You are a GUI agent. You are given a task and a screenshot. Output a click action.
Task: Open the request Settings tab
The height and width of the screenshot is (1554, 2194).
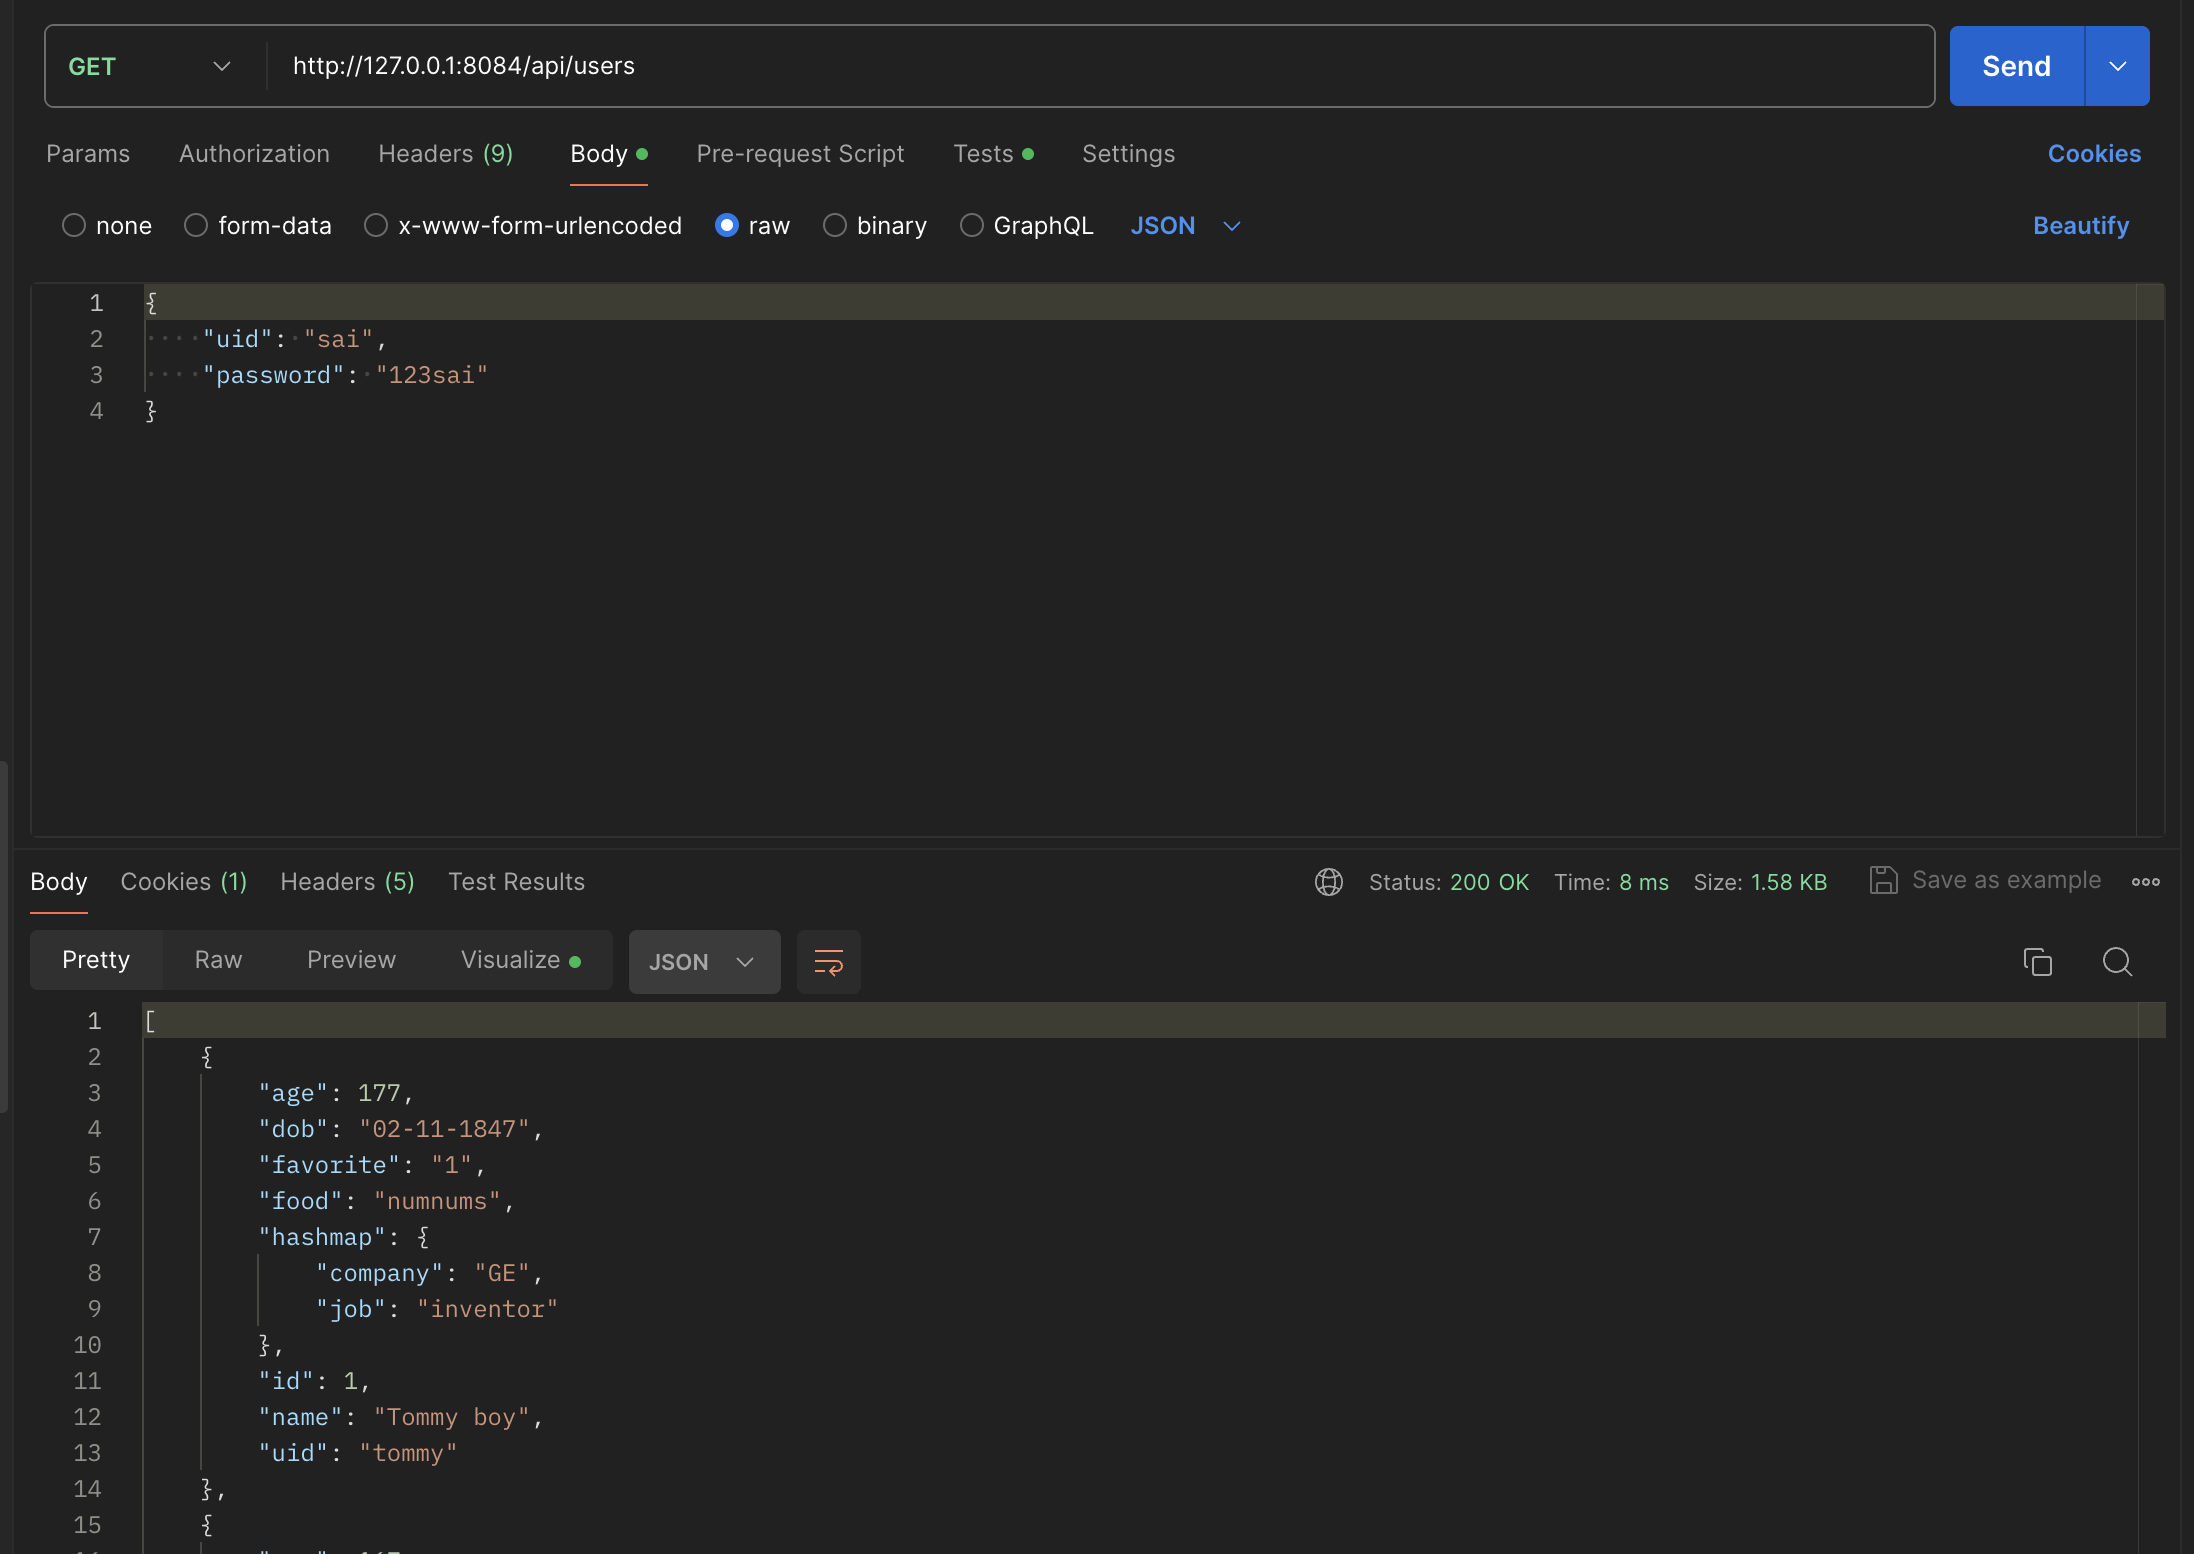tap(1128, 154)
